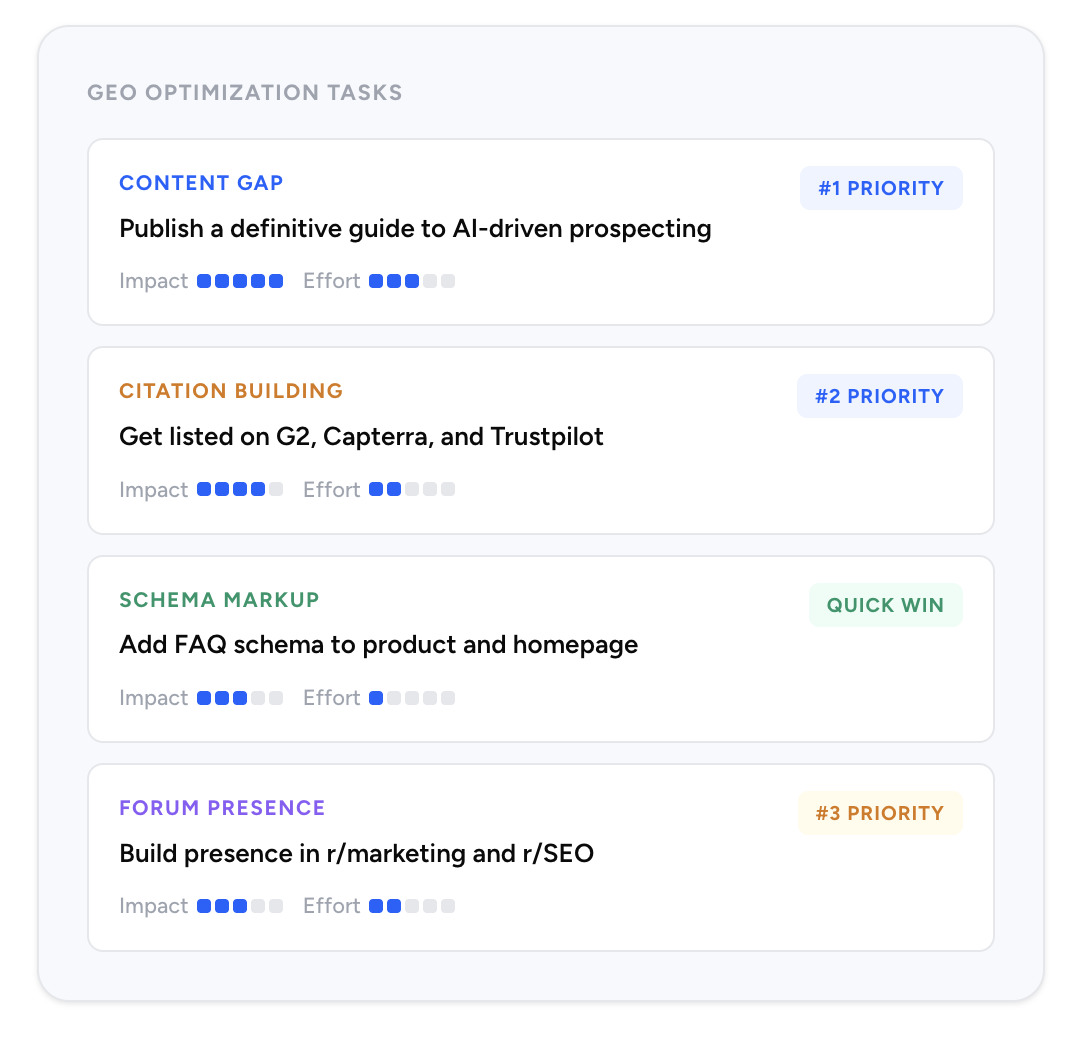Open the CONTENT GAP category label
The height and width of the screenshot is (1038, 1072).
tap(201, 183)
